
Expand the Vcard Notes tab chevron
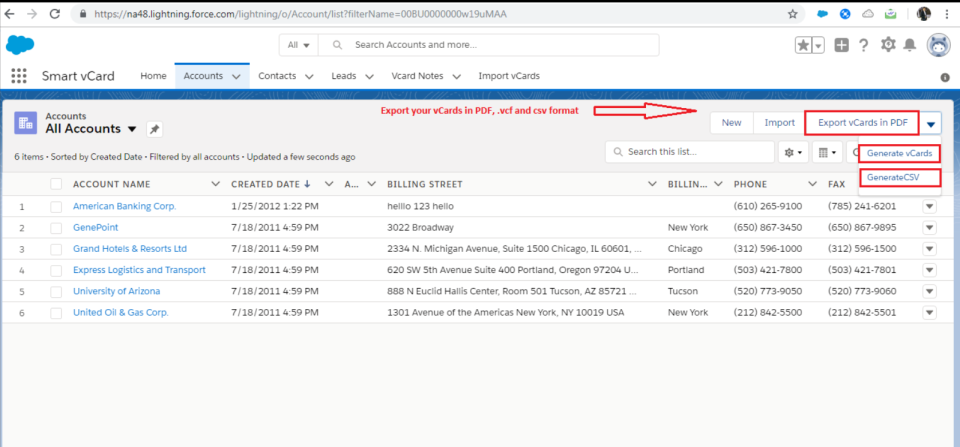click(x=456, y=77)
